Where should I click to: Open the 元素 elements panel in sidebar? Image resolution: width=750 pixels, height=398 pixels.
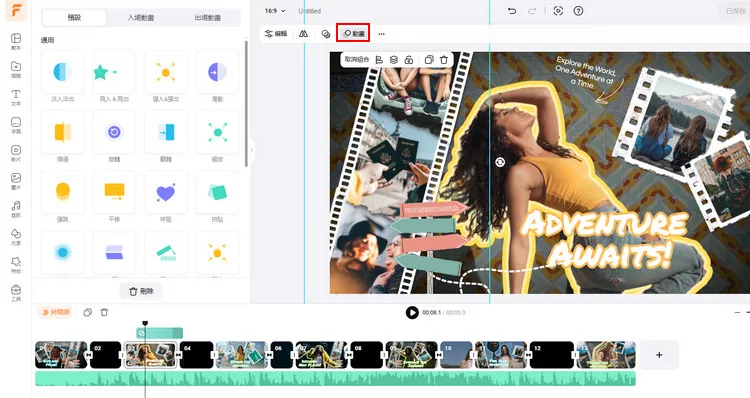16,237
